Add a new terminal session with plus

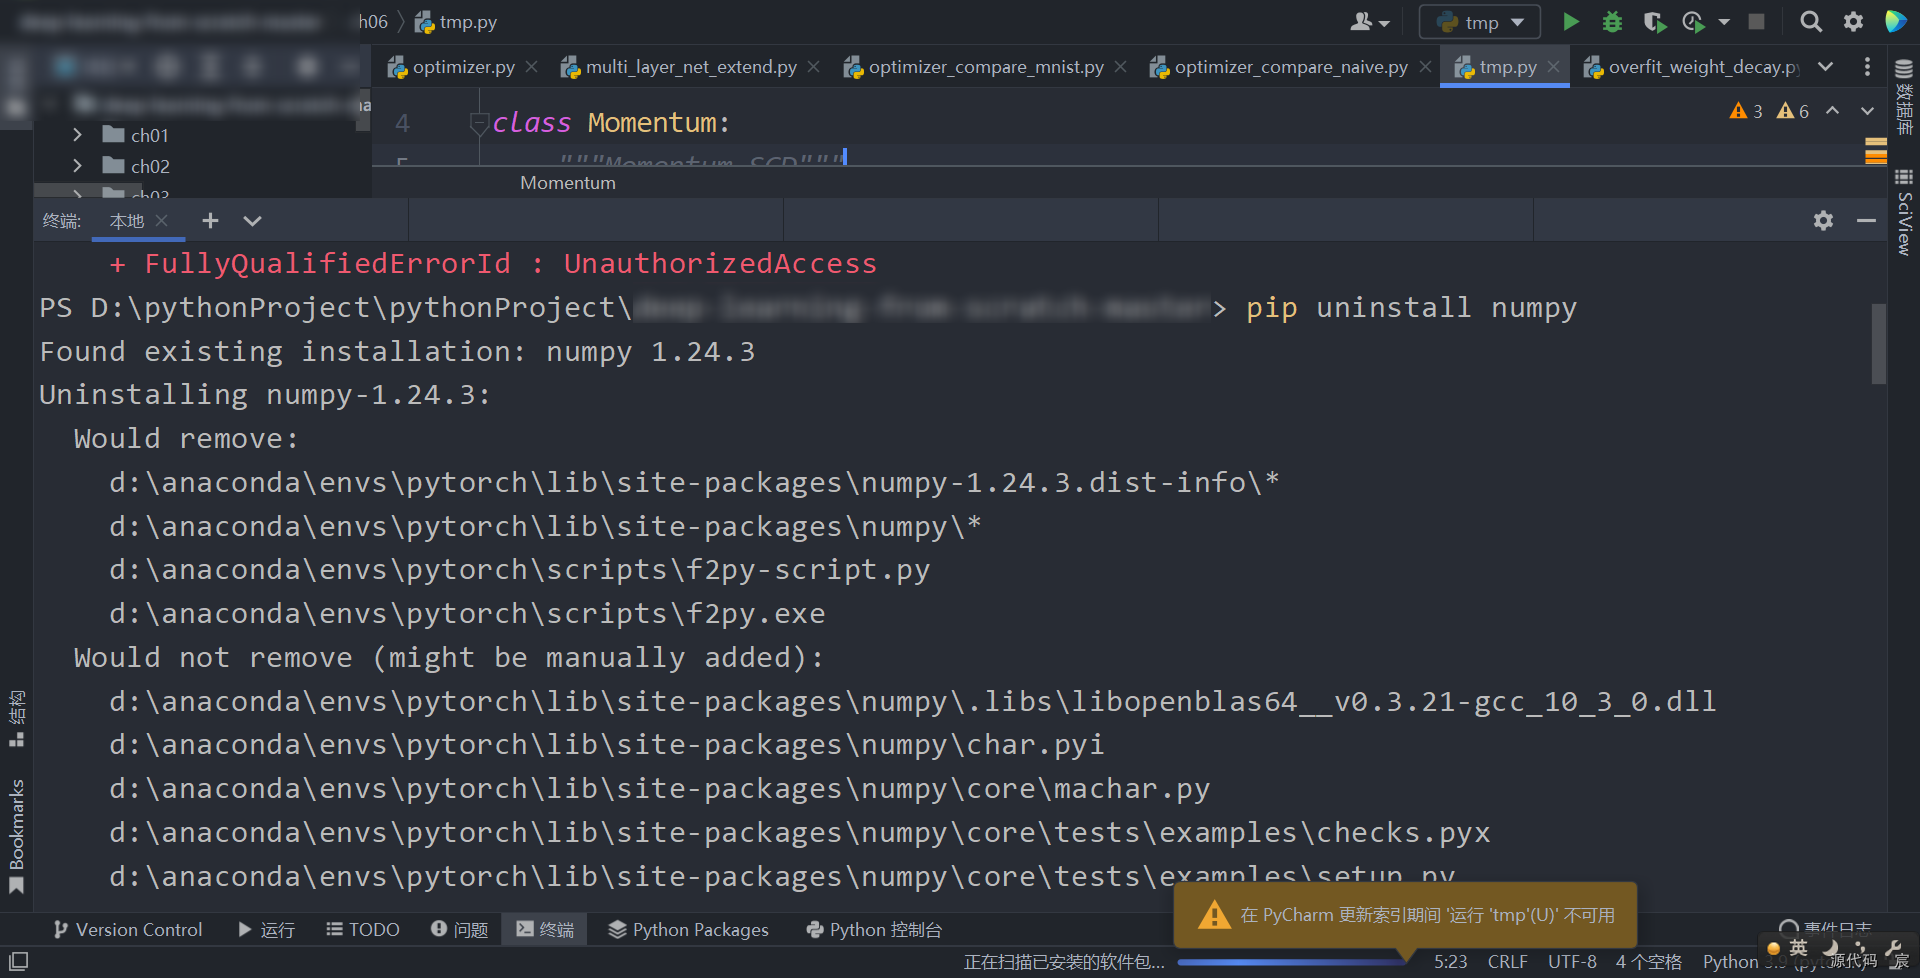(x=210, y=221)
